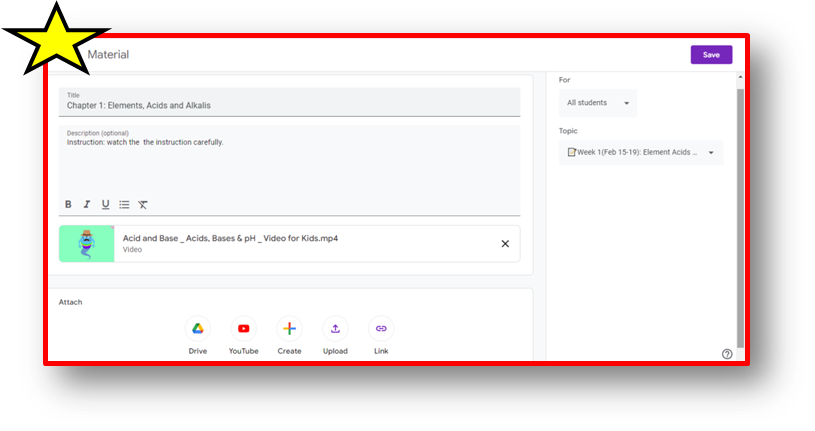Open the Acid and Base video thumbnail
Screen dimensions: 815x431
click(x=87, y=244)
